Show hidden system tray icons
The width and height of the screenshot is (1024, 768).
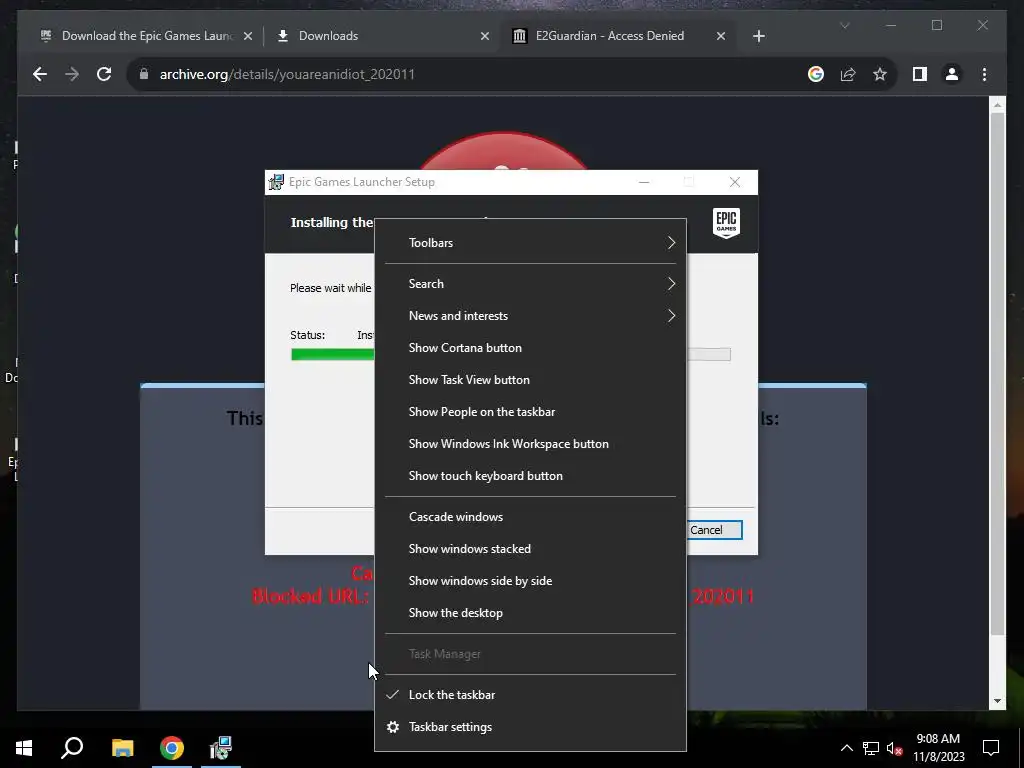[x=846, y=748]
